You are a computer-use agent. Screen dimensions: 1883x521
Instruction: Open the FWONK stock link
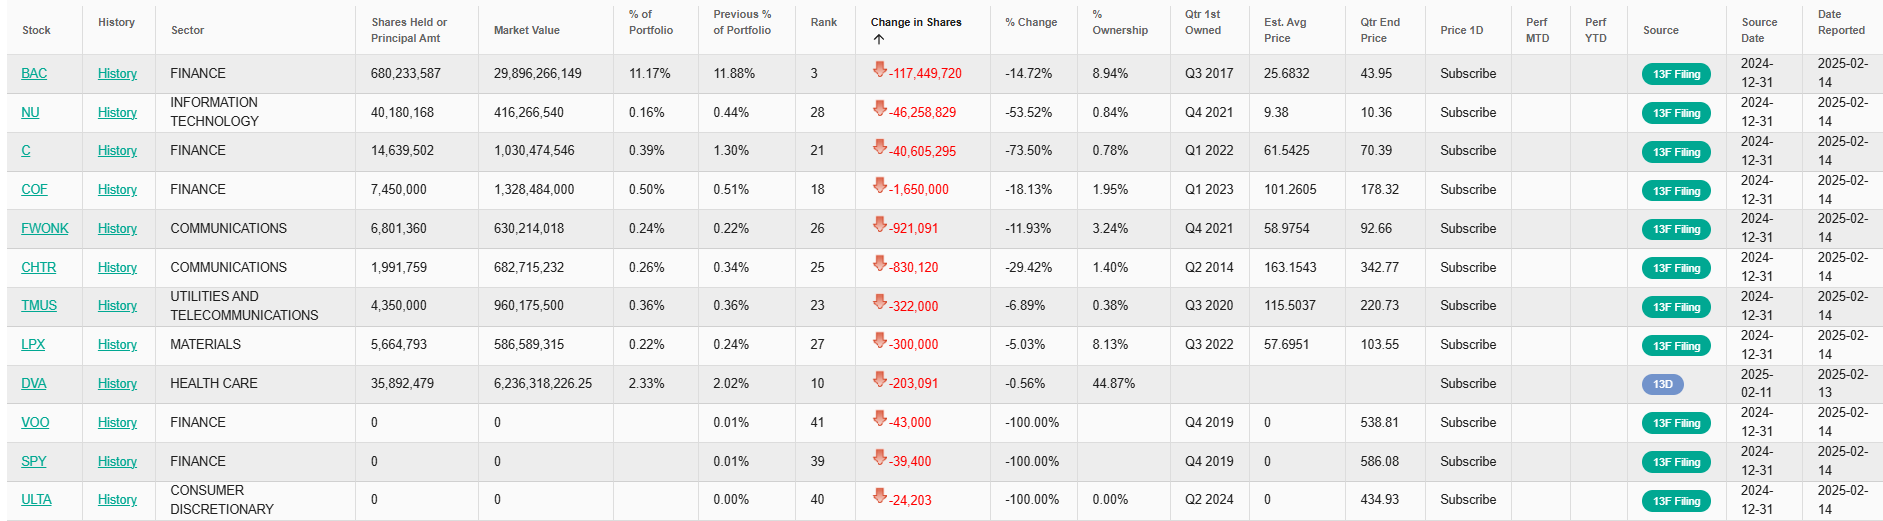[45, 228]
